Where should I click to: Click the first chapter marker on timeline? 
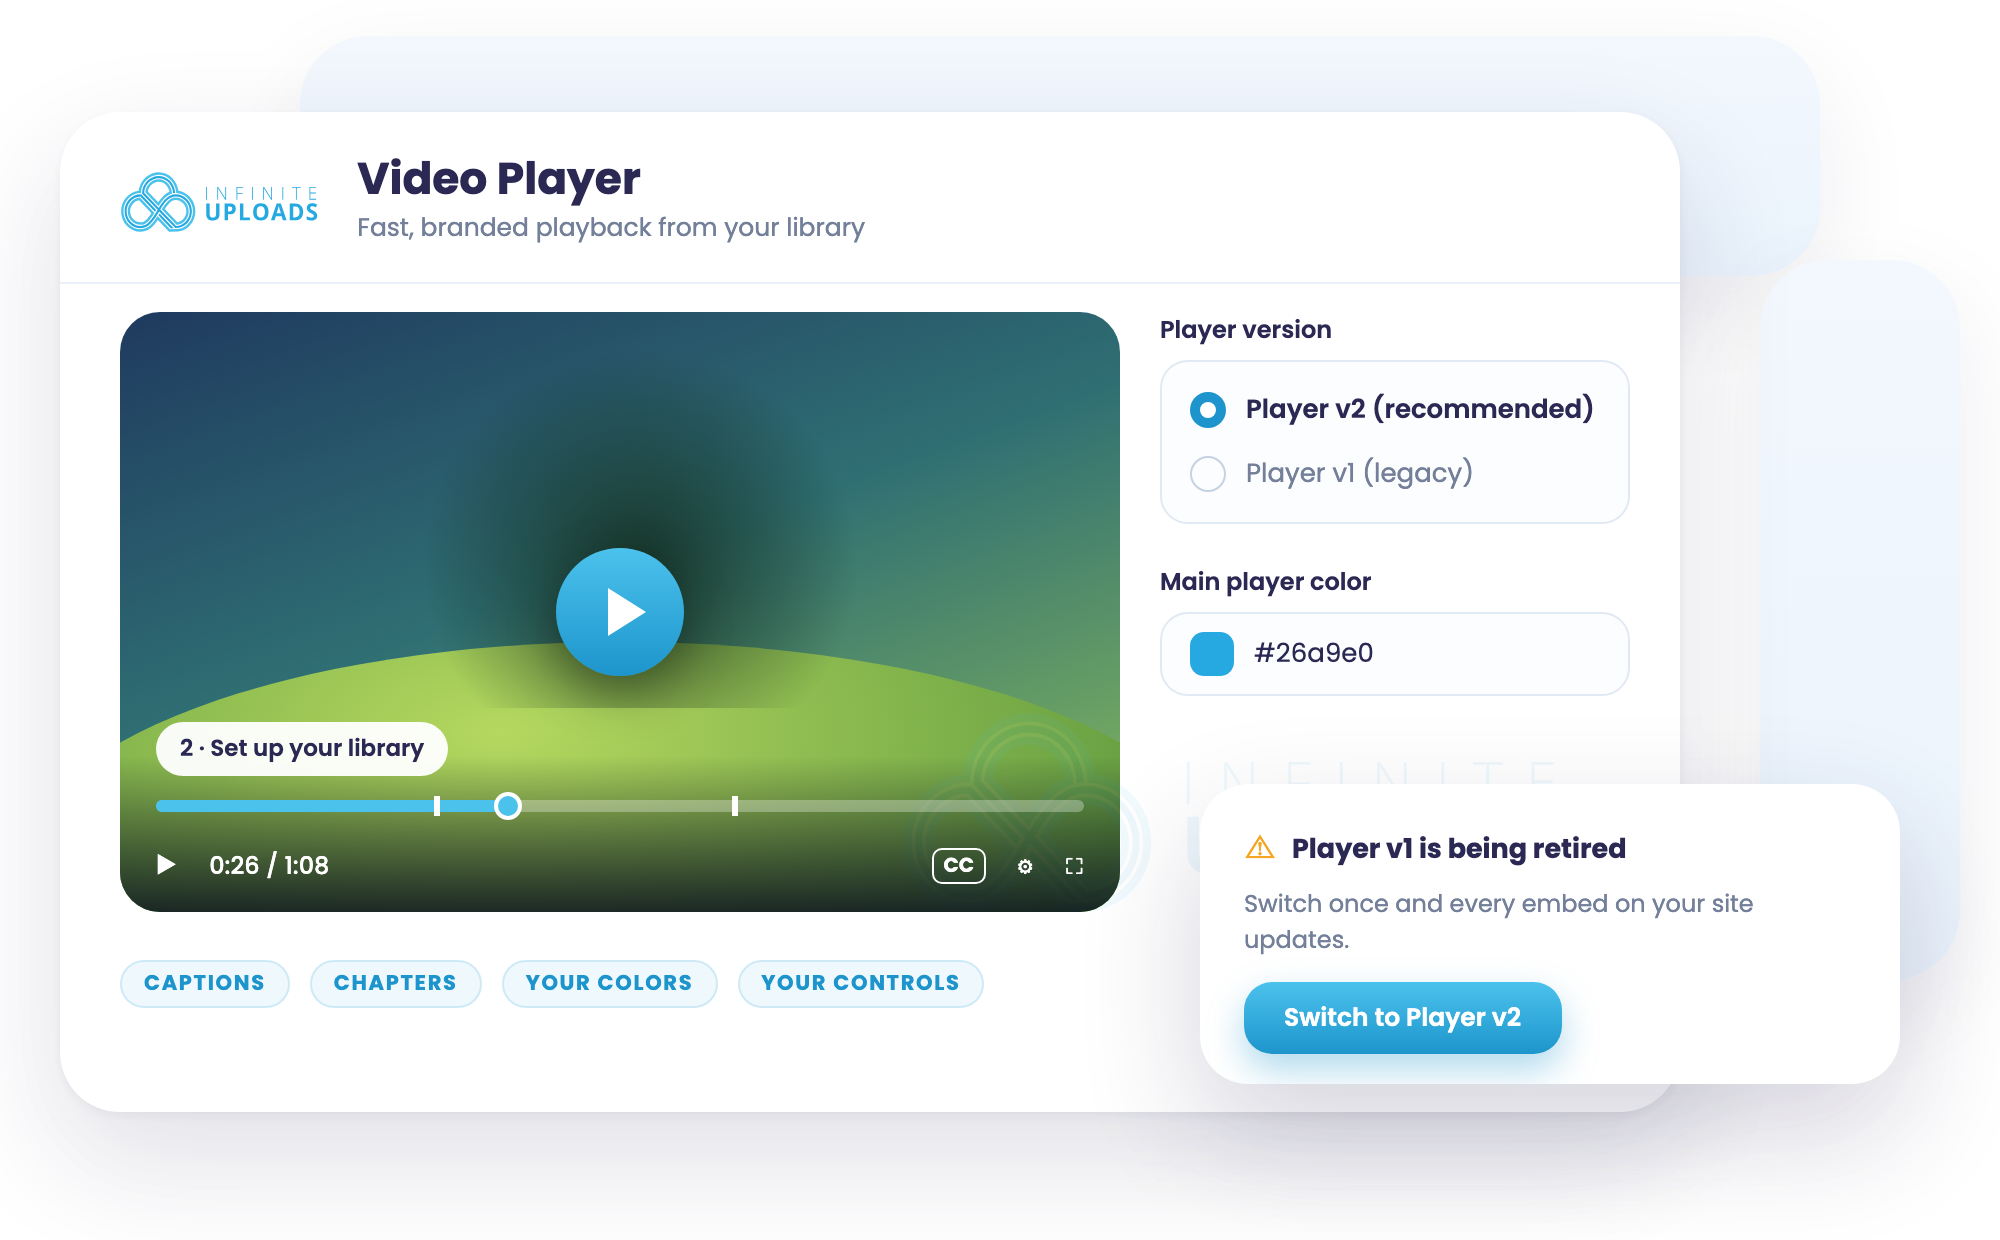click(437, 805)
